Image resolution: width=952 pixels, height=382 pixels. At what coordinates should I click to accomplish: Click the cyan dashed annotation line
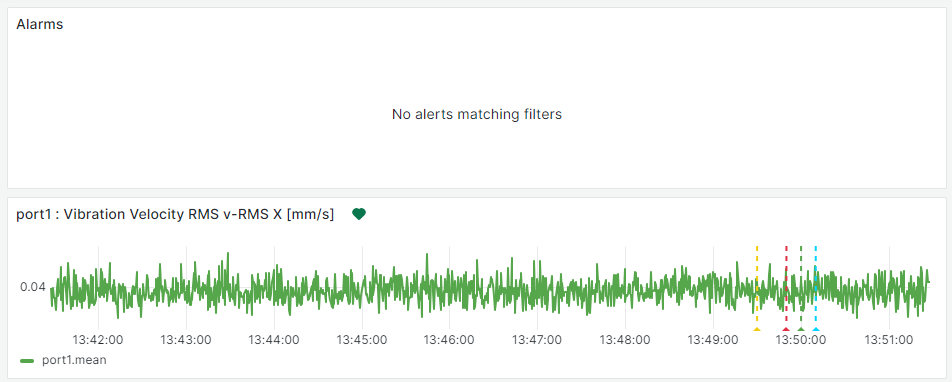815,285
